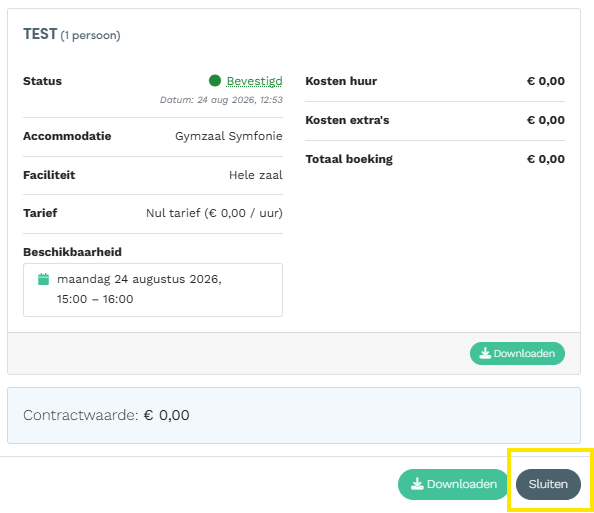
Task: Click the (1 persoon) label next to TEST
Action: click(91, 35)
